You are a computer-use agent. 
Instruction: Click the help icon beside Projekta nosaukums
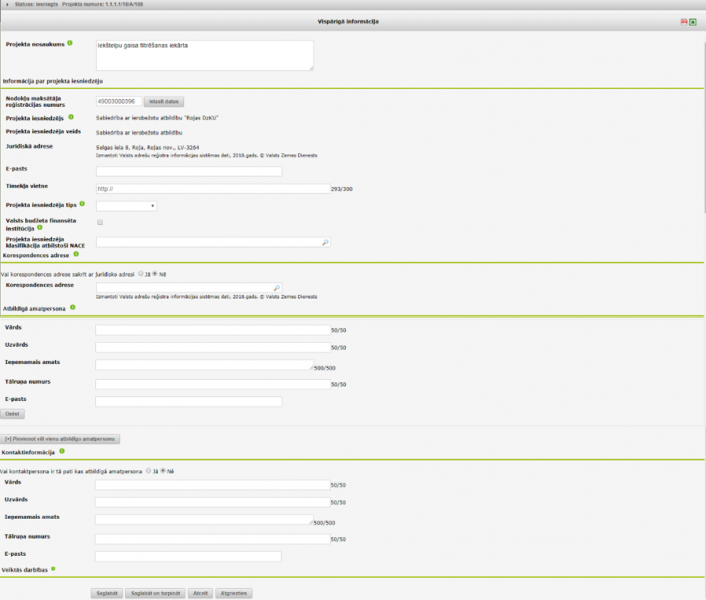pos(70,43)
